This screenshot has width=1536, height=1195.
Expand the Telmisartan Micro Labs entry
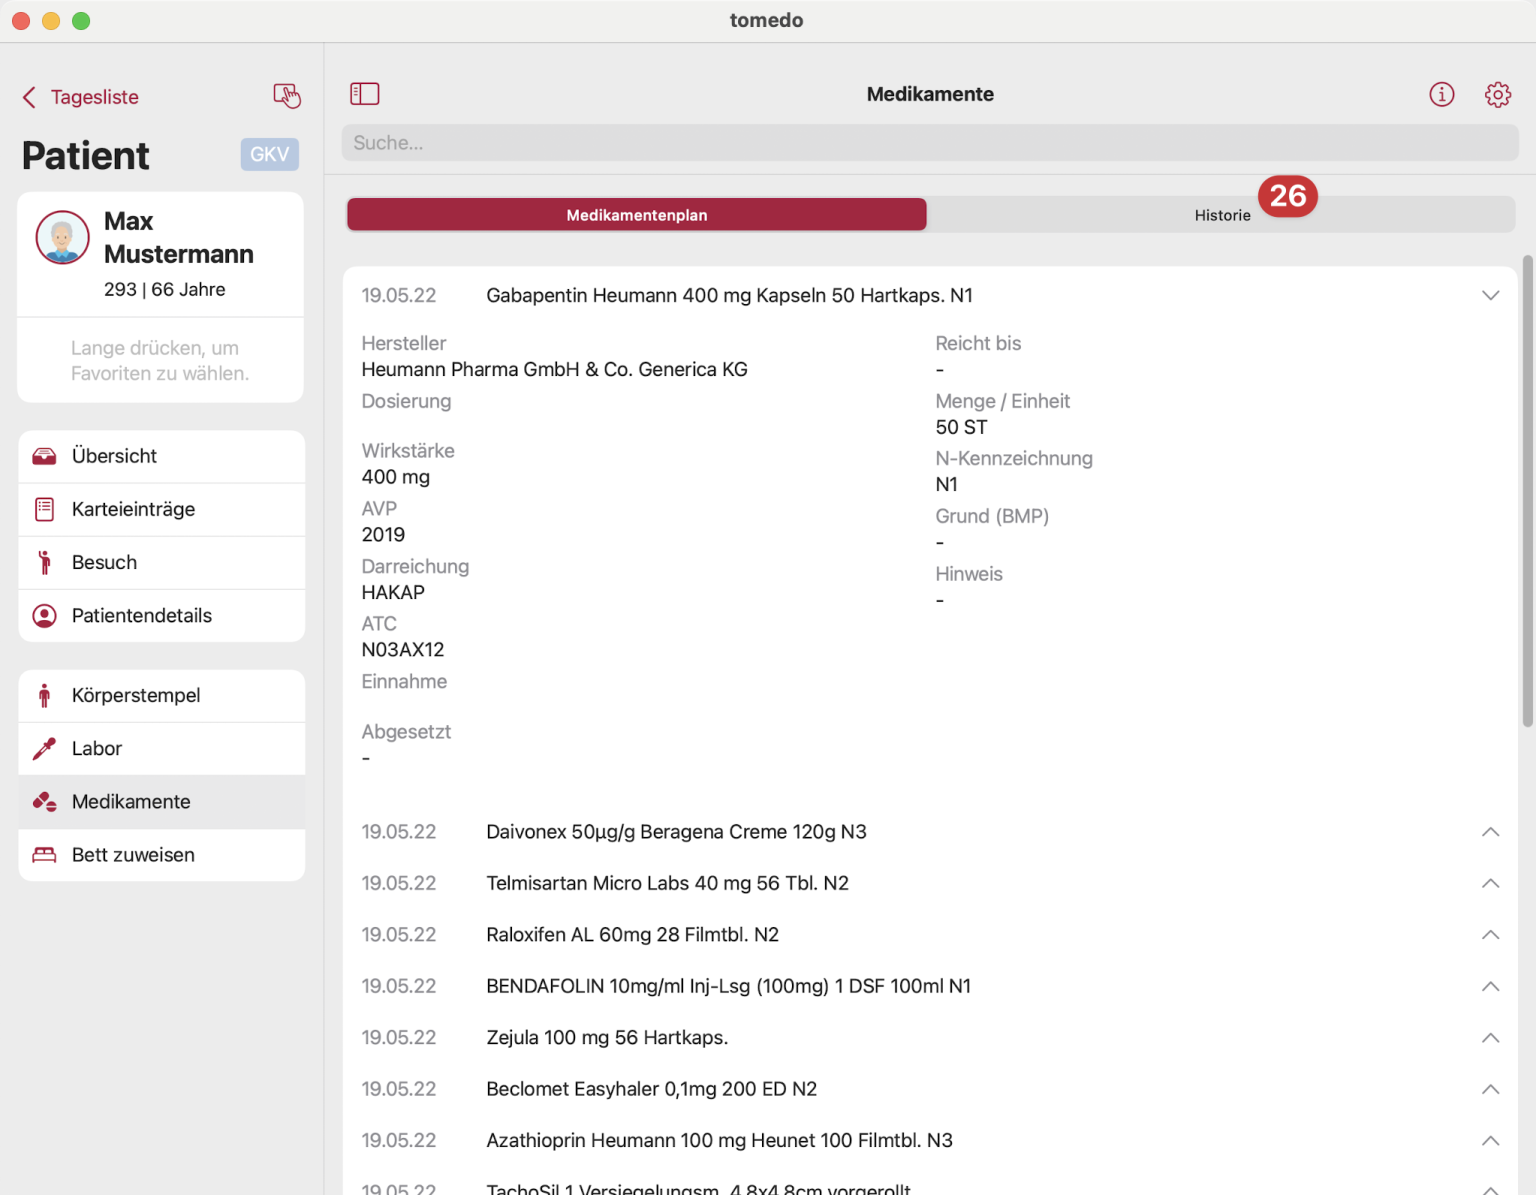(x=1490, y=883)
